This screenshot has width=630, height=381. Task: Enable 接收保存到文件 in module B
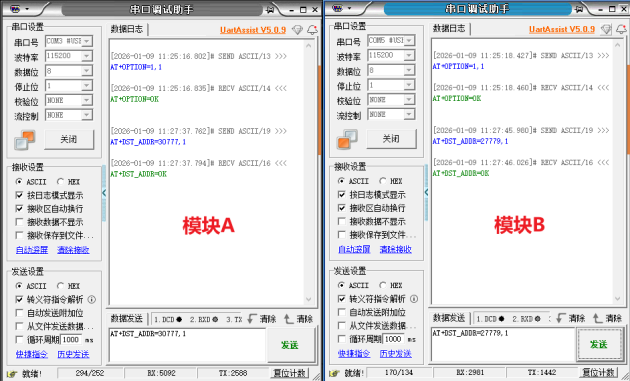coord(342,234)
